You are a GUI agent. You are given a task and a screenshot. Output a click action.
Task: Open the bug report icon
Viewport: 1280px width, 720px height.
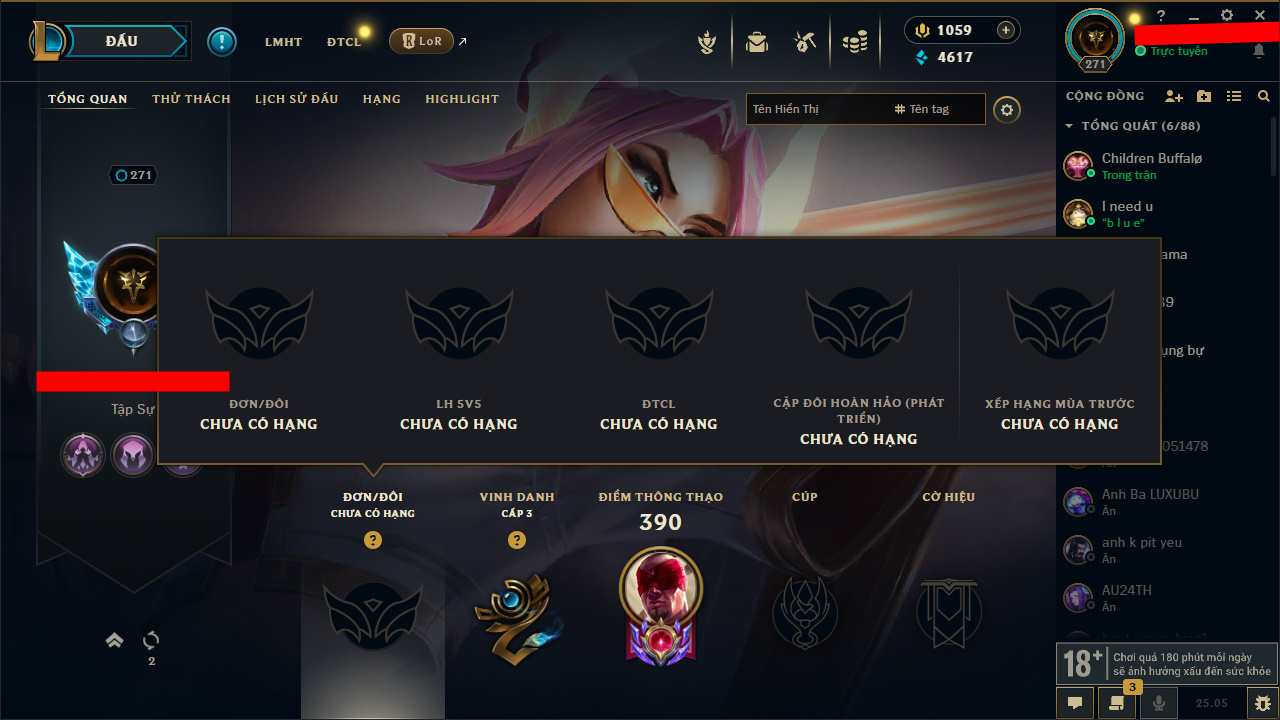[1262, 703]
